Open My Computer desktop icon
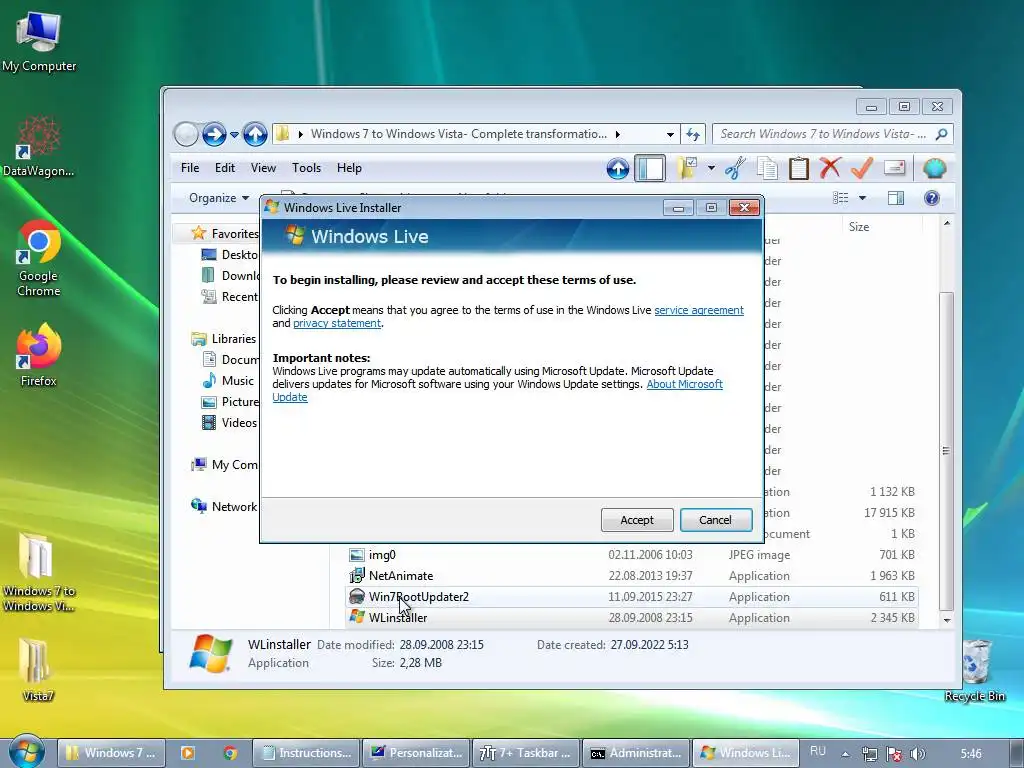1024x768 pixels. pyautogui.click(x=39, y=41)
